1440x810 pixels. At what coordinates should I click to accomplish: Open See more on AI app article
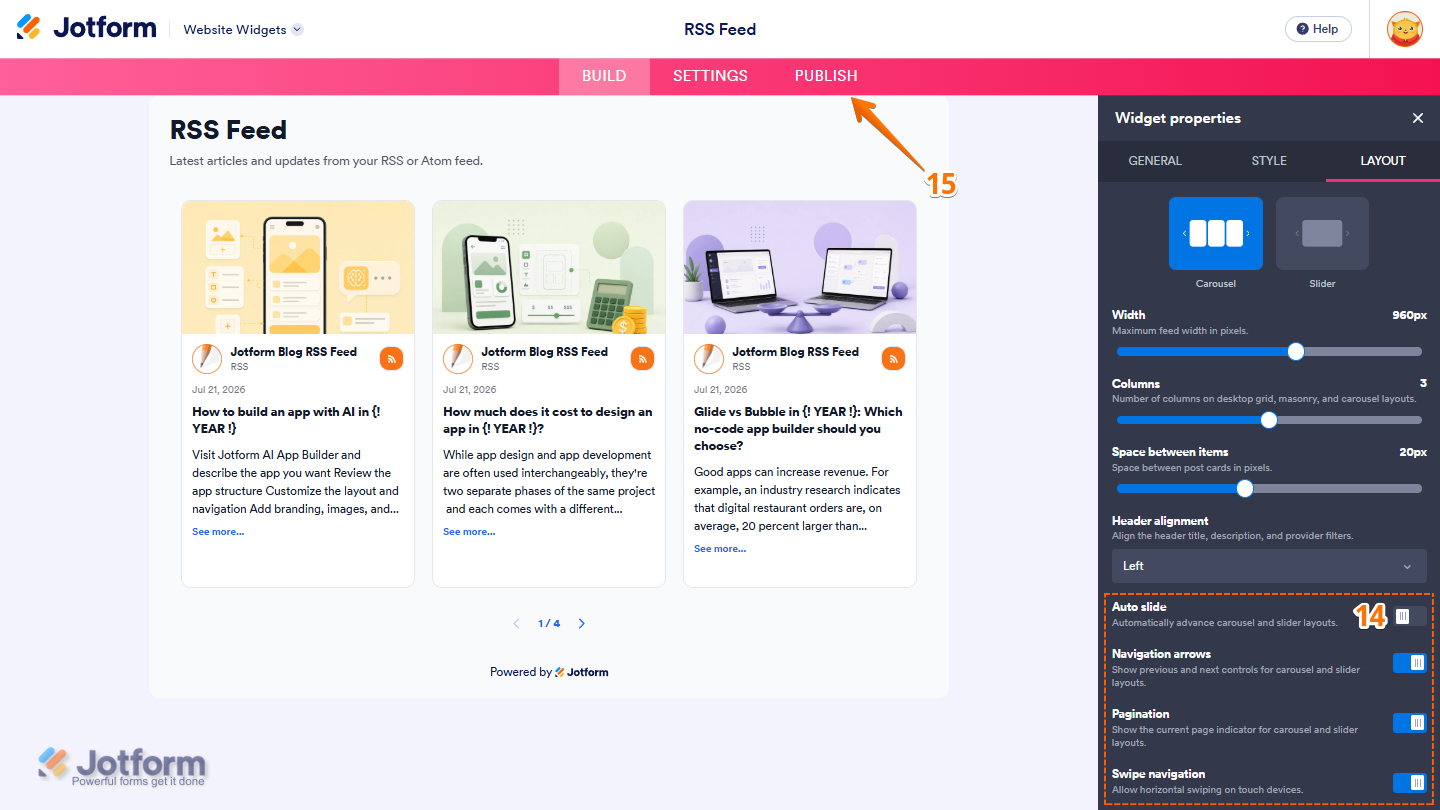[218, 532]
